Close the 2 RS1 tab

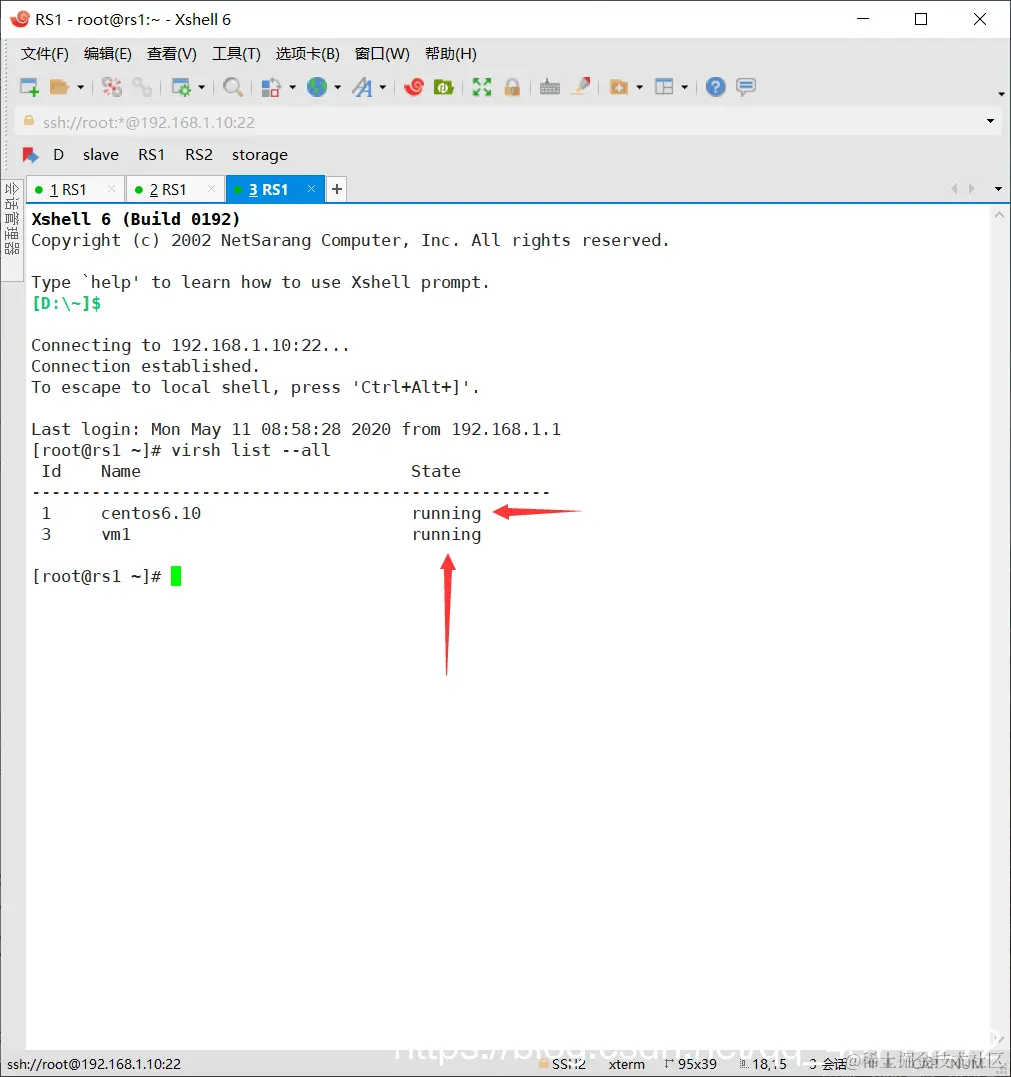point(212,189)
